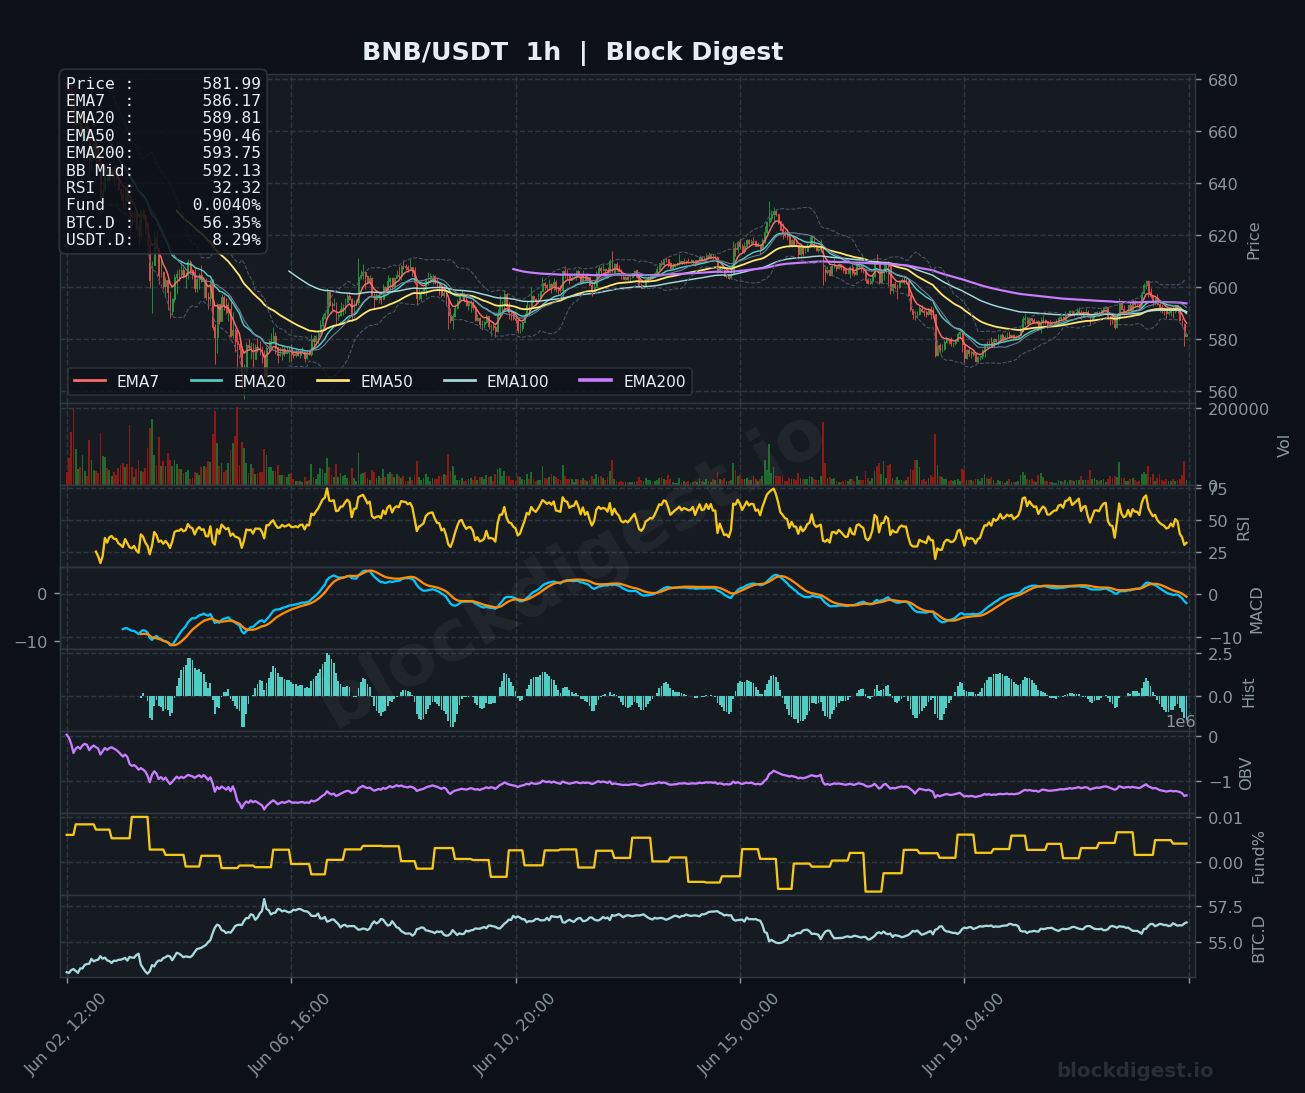Select the USDT.D 8.29% row
This screenshot has height=1093, width=1305.
coord(163,240)
